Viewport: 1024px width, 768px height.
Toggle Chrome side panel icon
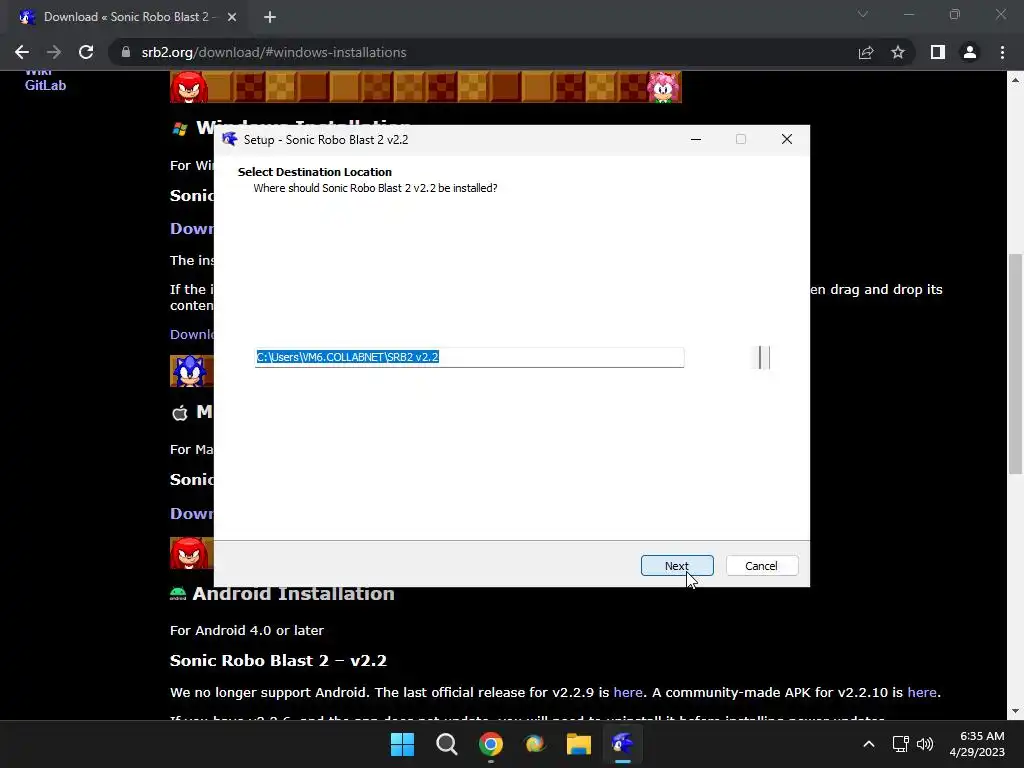click(x=938, y=52)
